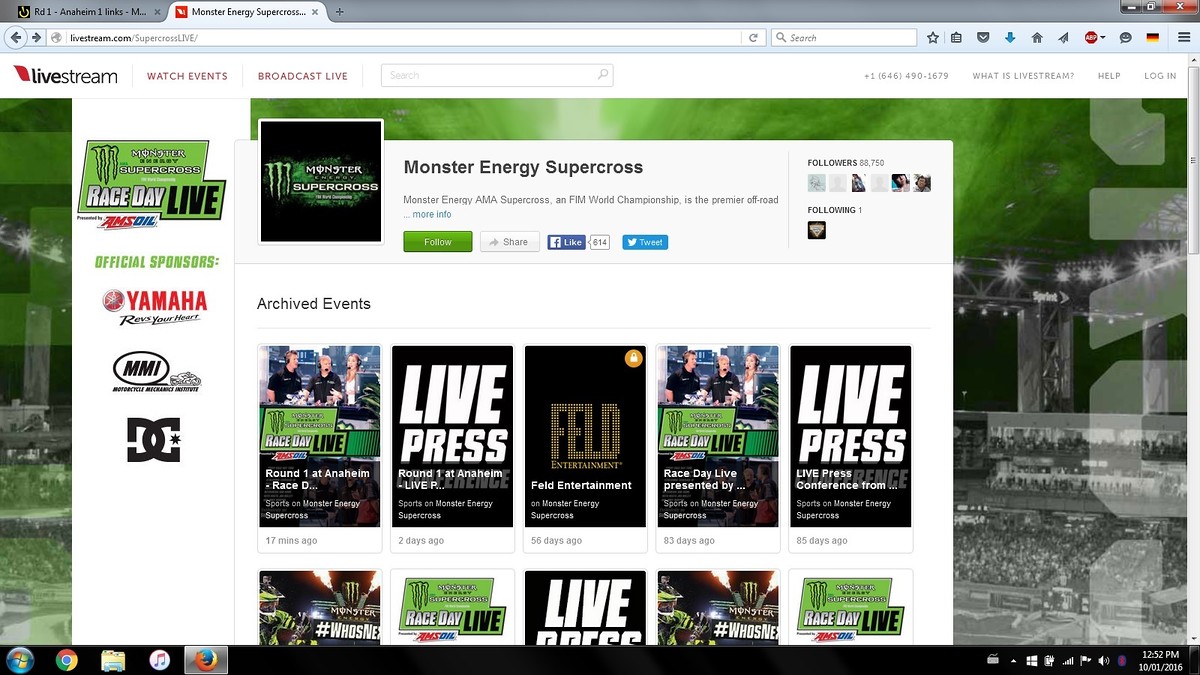Click the Tweet button
Screen dimensions: 1200x675
(645, 242)
